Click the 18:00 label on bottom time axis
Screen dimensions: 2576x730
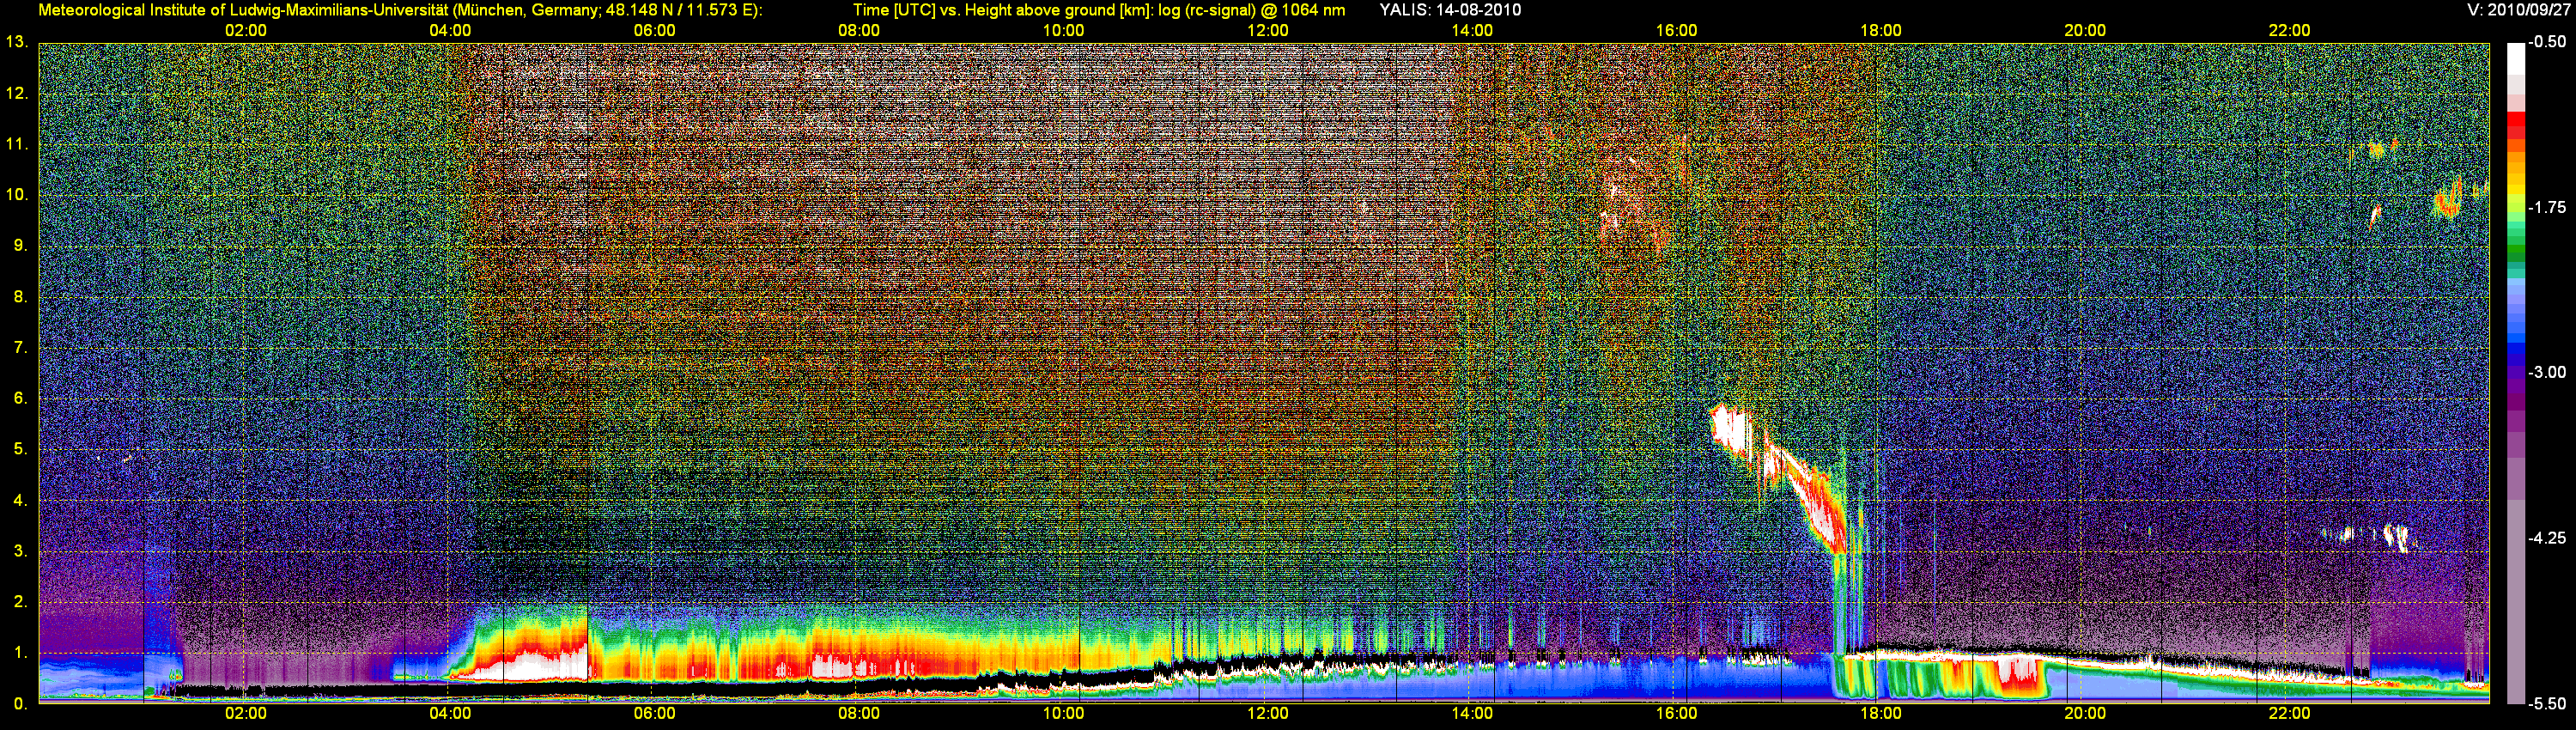[x=1881, y=714]
